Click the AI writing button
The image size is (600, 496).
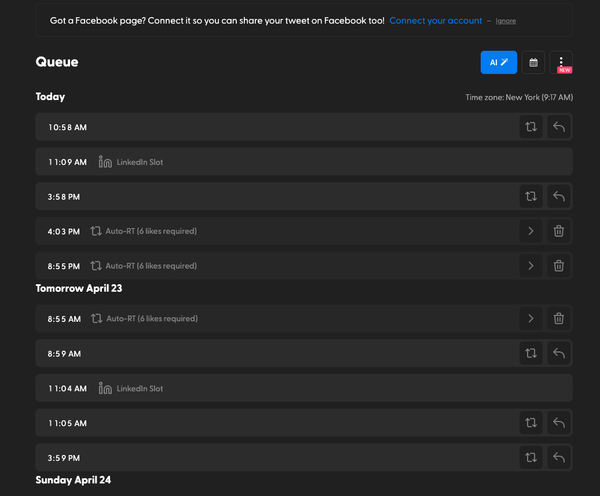pos(498,62)
